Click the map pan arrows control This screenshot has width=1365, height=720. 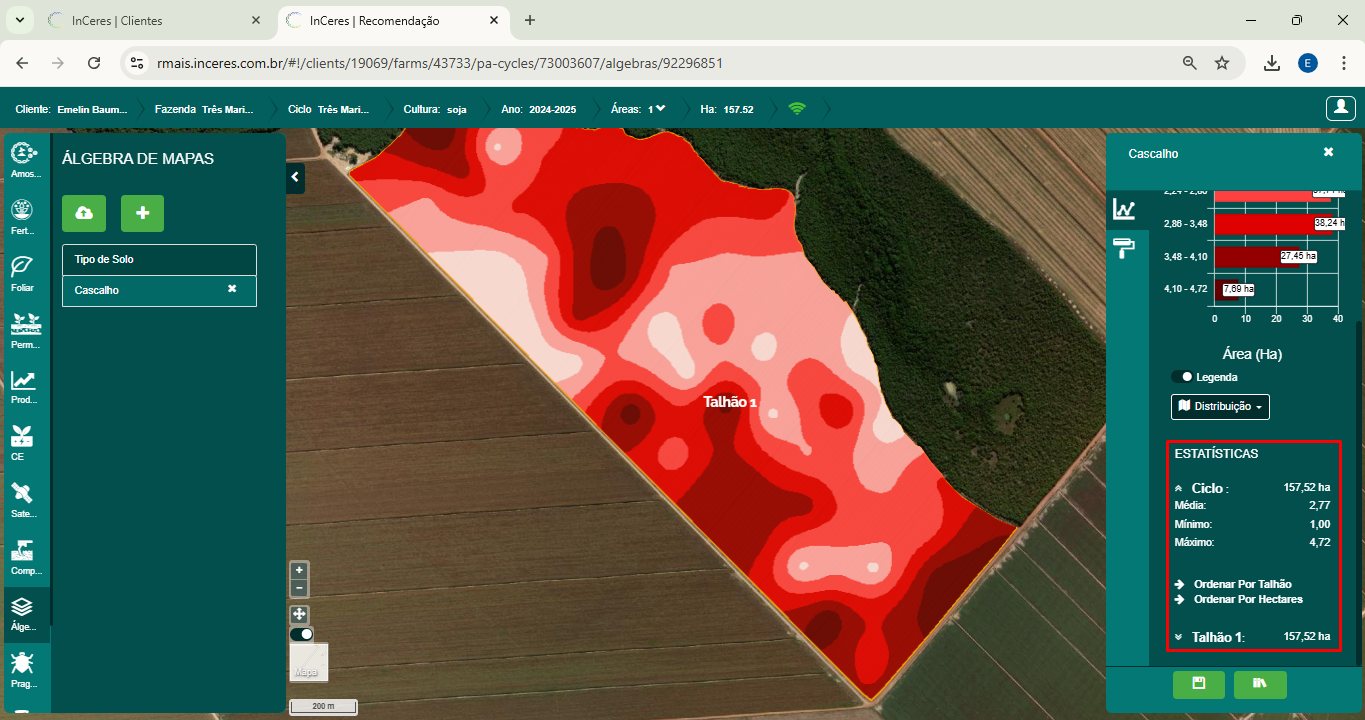coord(299,614)
